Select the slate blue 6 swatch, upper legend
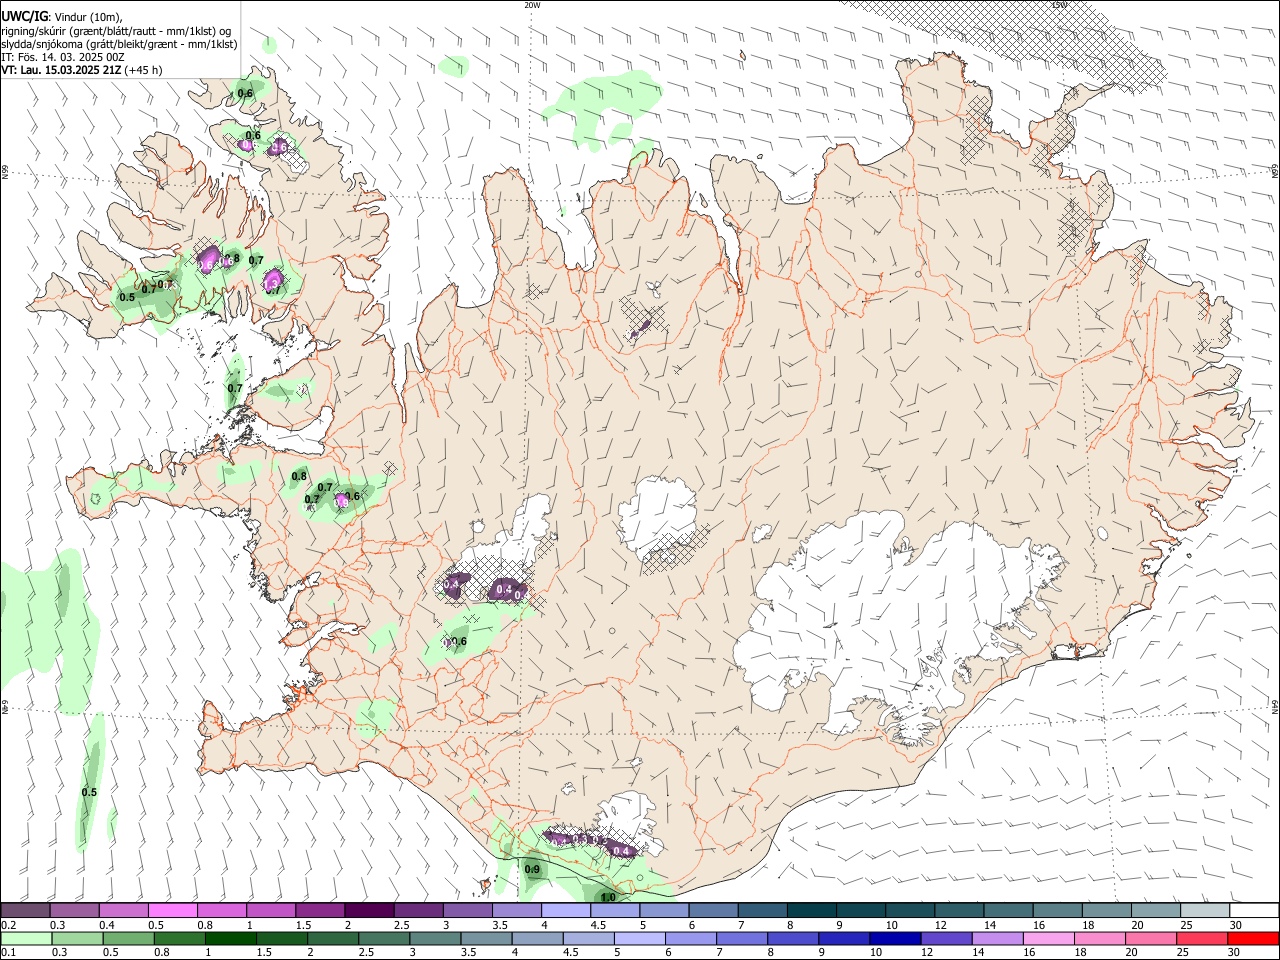1280x960 pixels. [x=711, y=911]
